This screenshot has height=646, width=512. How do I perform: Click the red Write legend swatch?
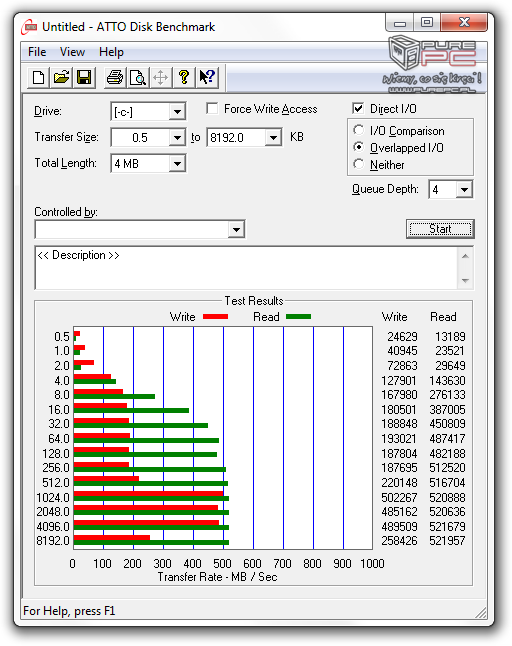[215, 316]
